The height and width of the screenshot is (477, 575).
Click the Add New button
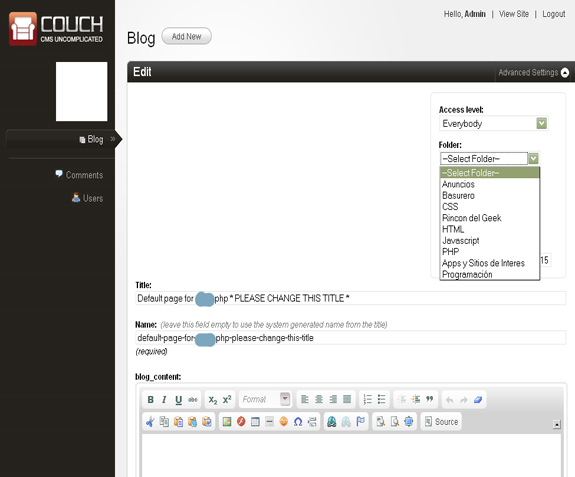186,36
